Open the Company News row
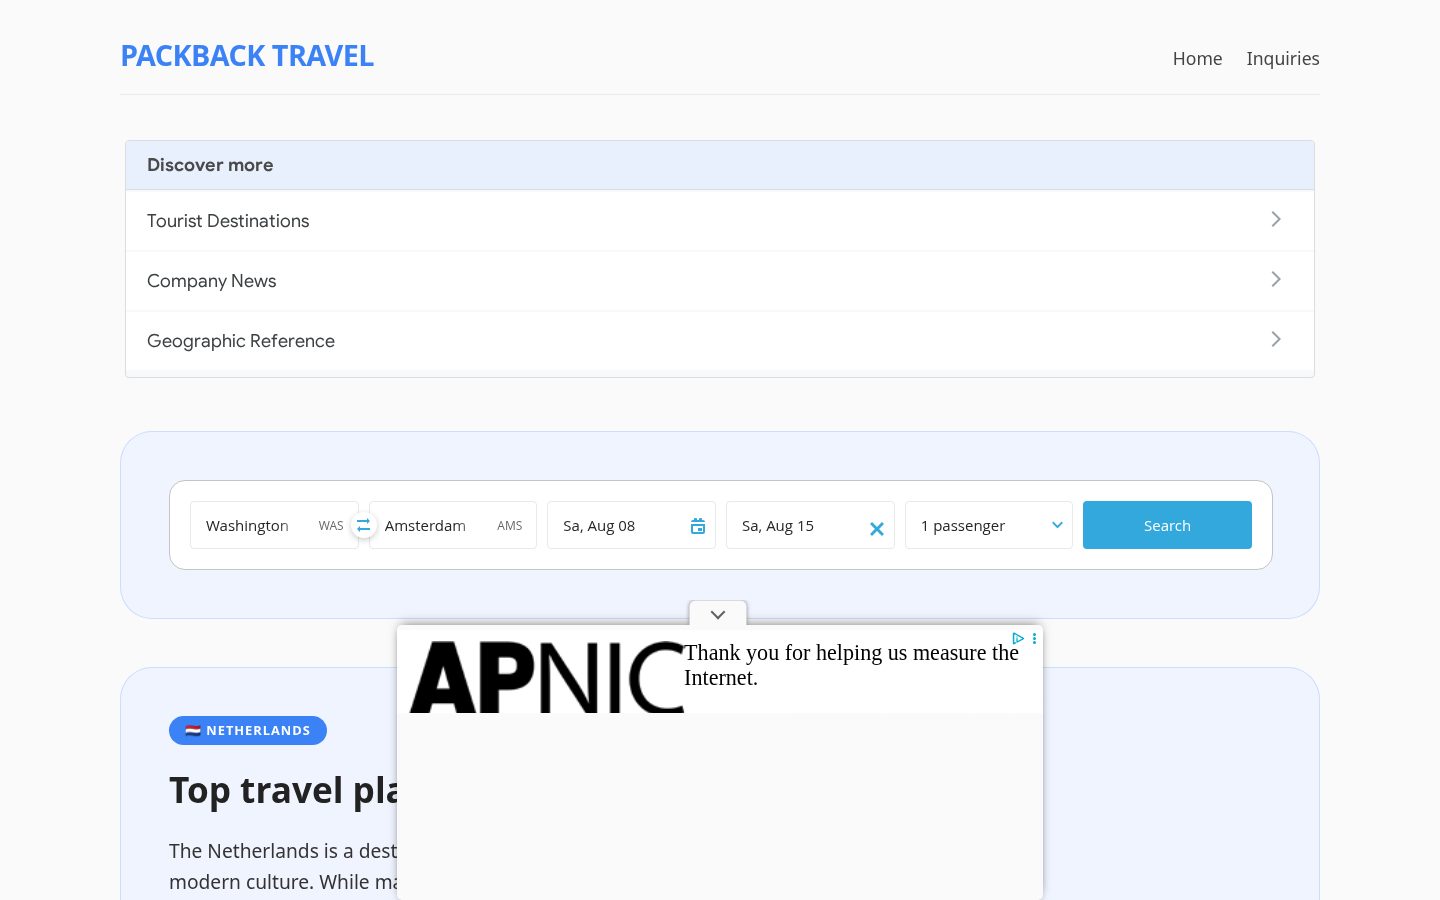 pyautogui.click(x=720, y=281)
